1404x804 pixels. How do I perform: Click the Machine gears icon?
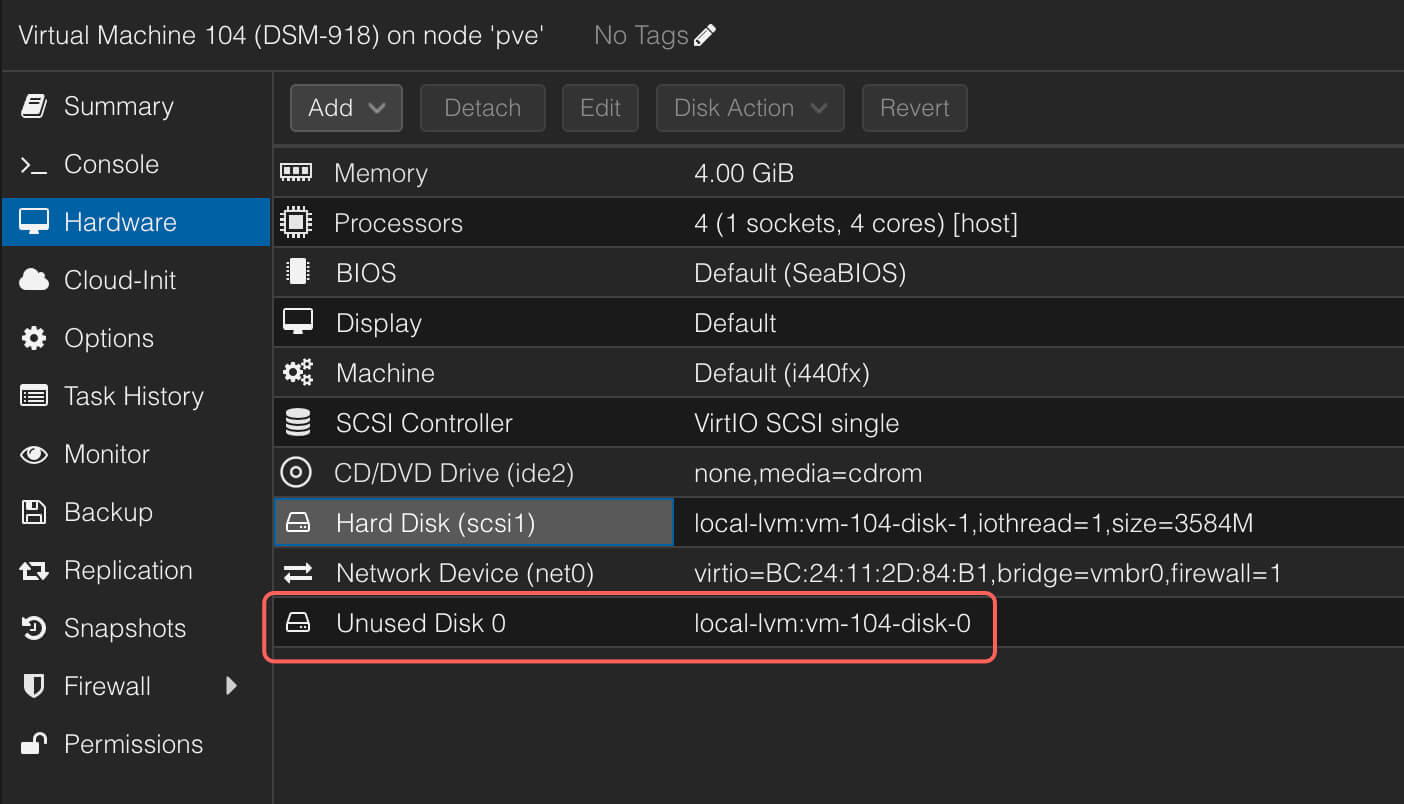tap(297, 373)
